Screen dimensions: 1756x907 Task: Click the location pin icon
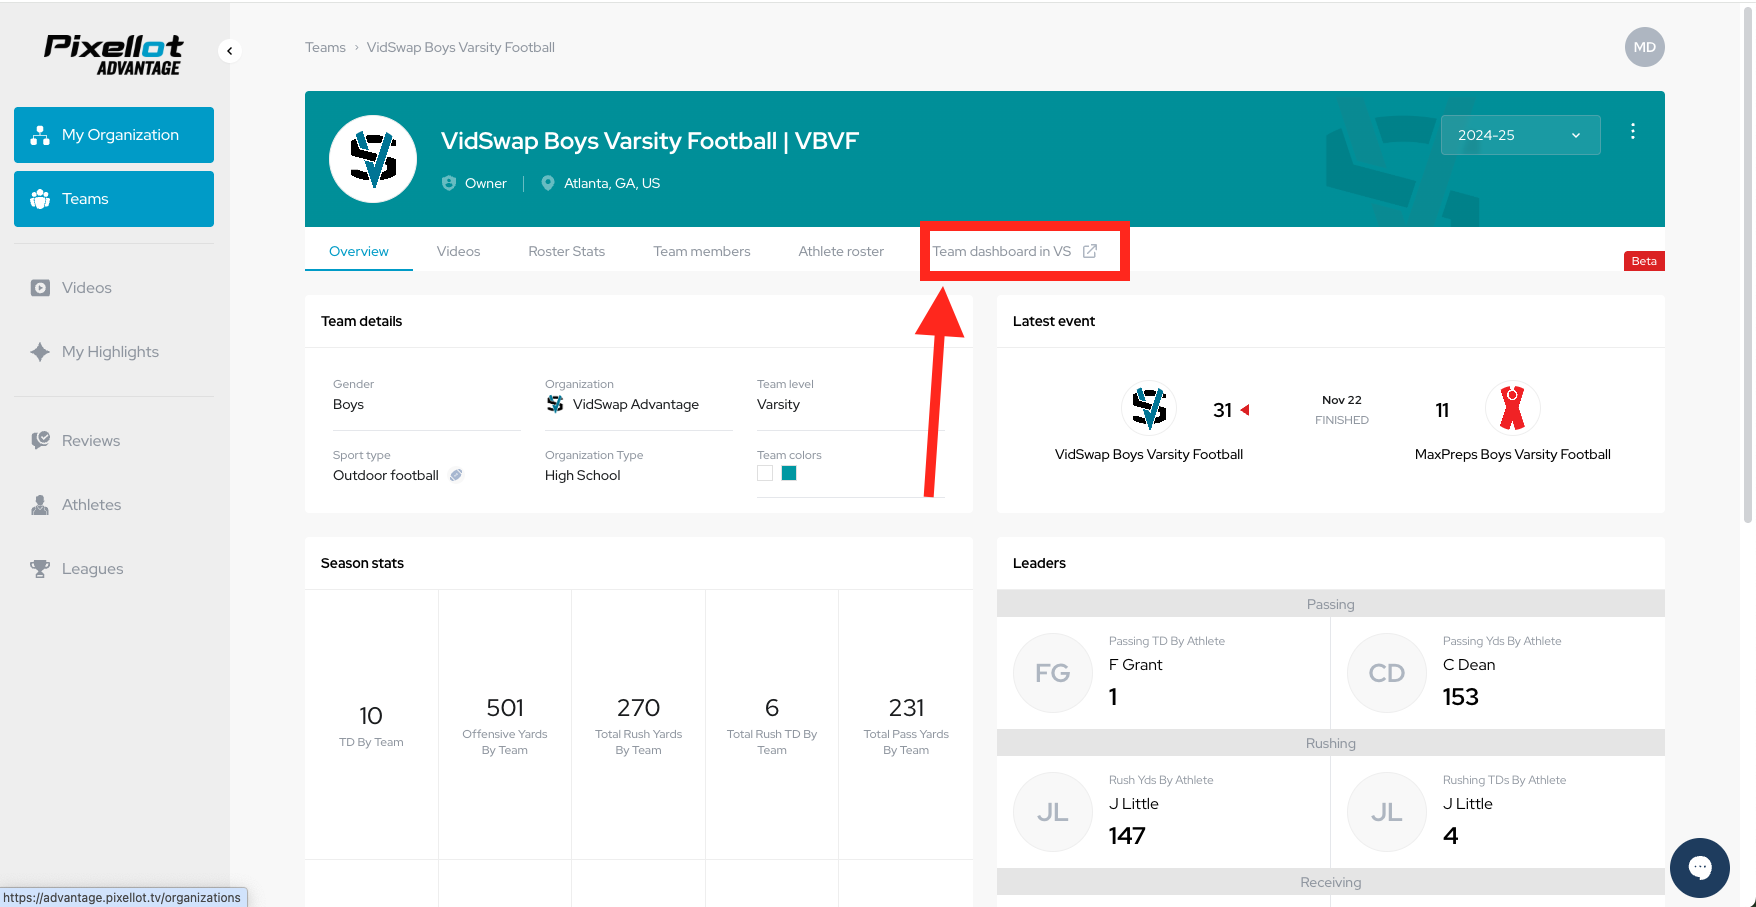click(x=548, y=183)
